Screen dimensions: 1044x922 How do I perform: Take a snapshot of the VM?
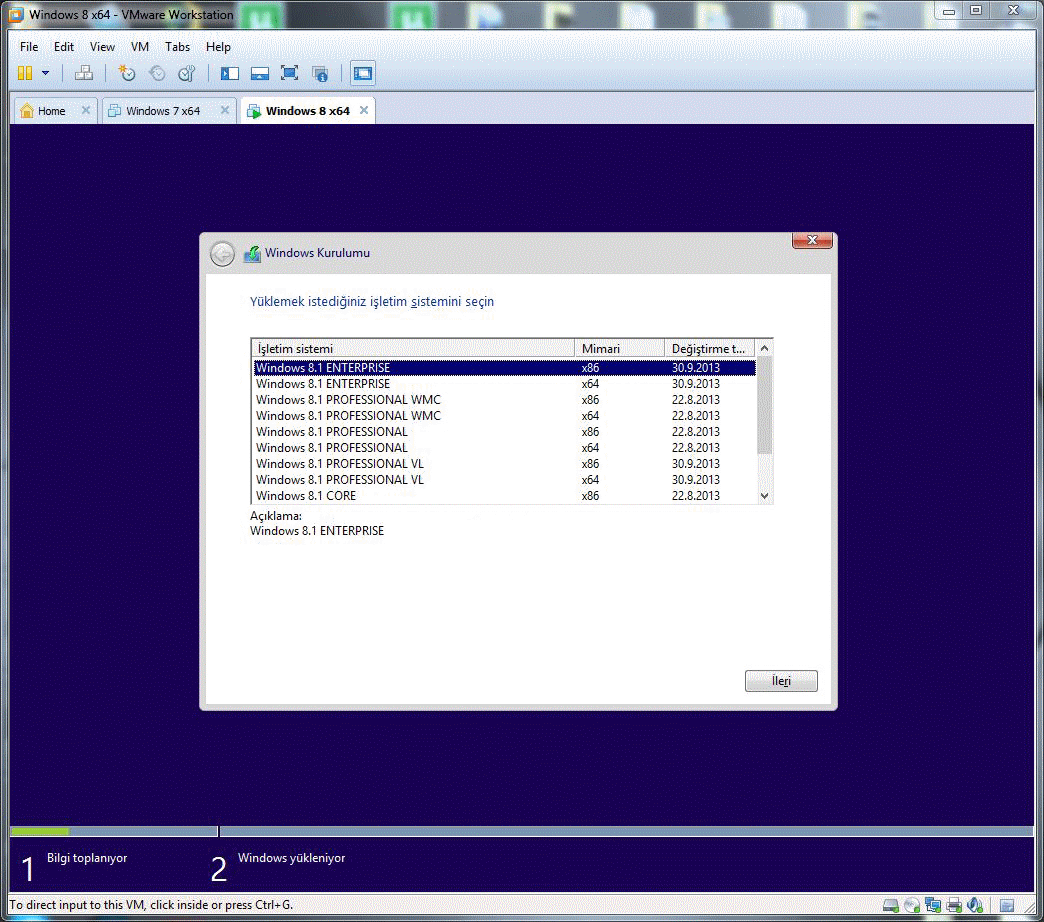pyautogui.click(x=127, y=73)
